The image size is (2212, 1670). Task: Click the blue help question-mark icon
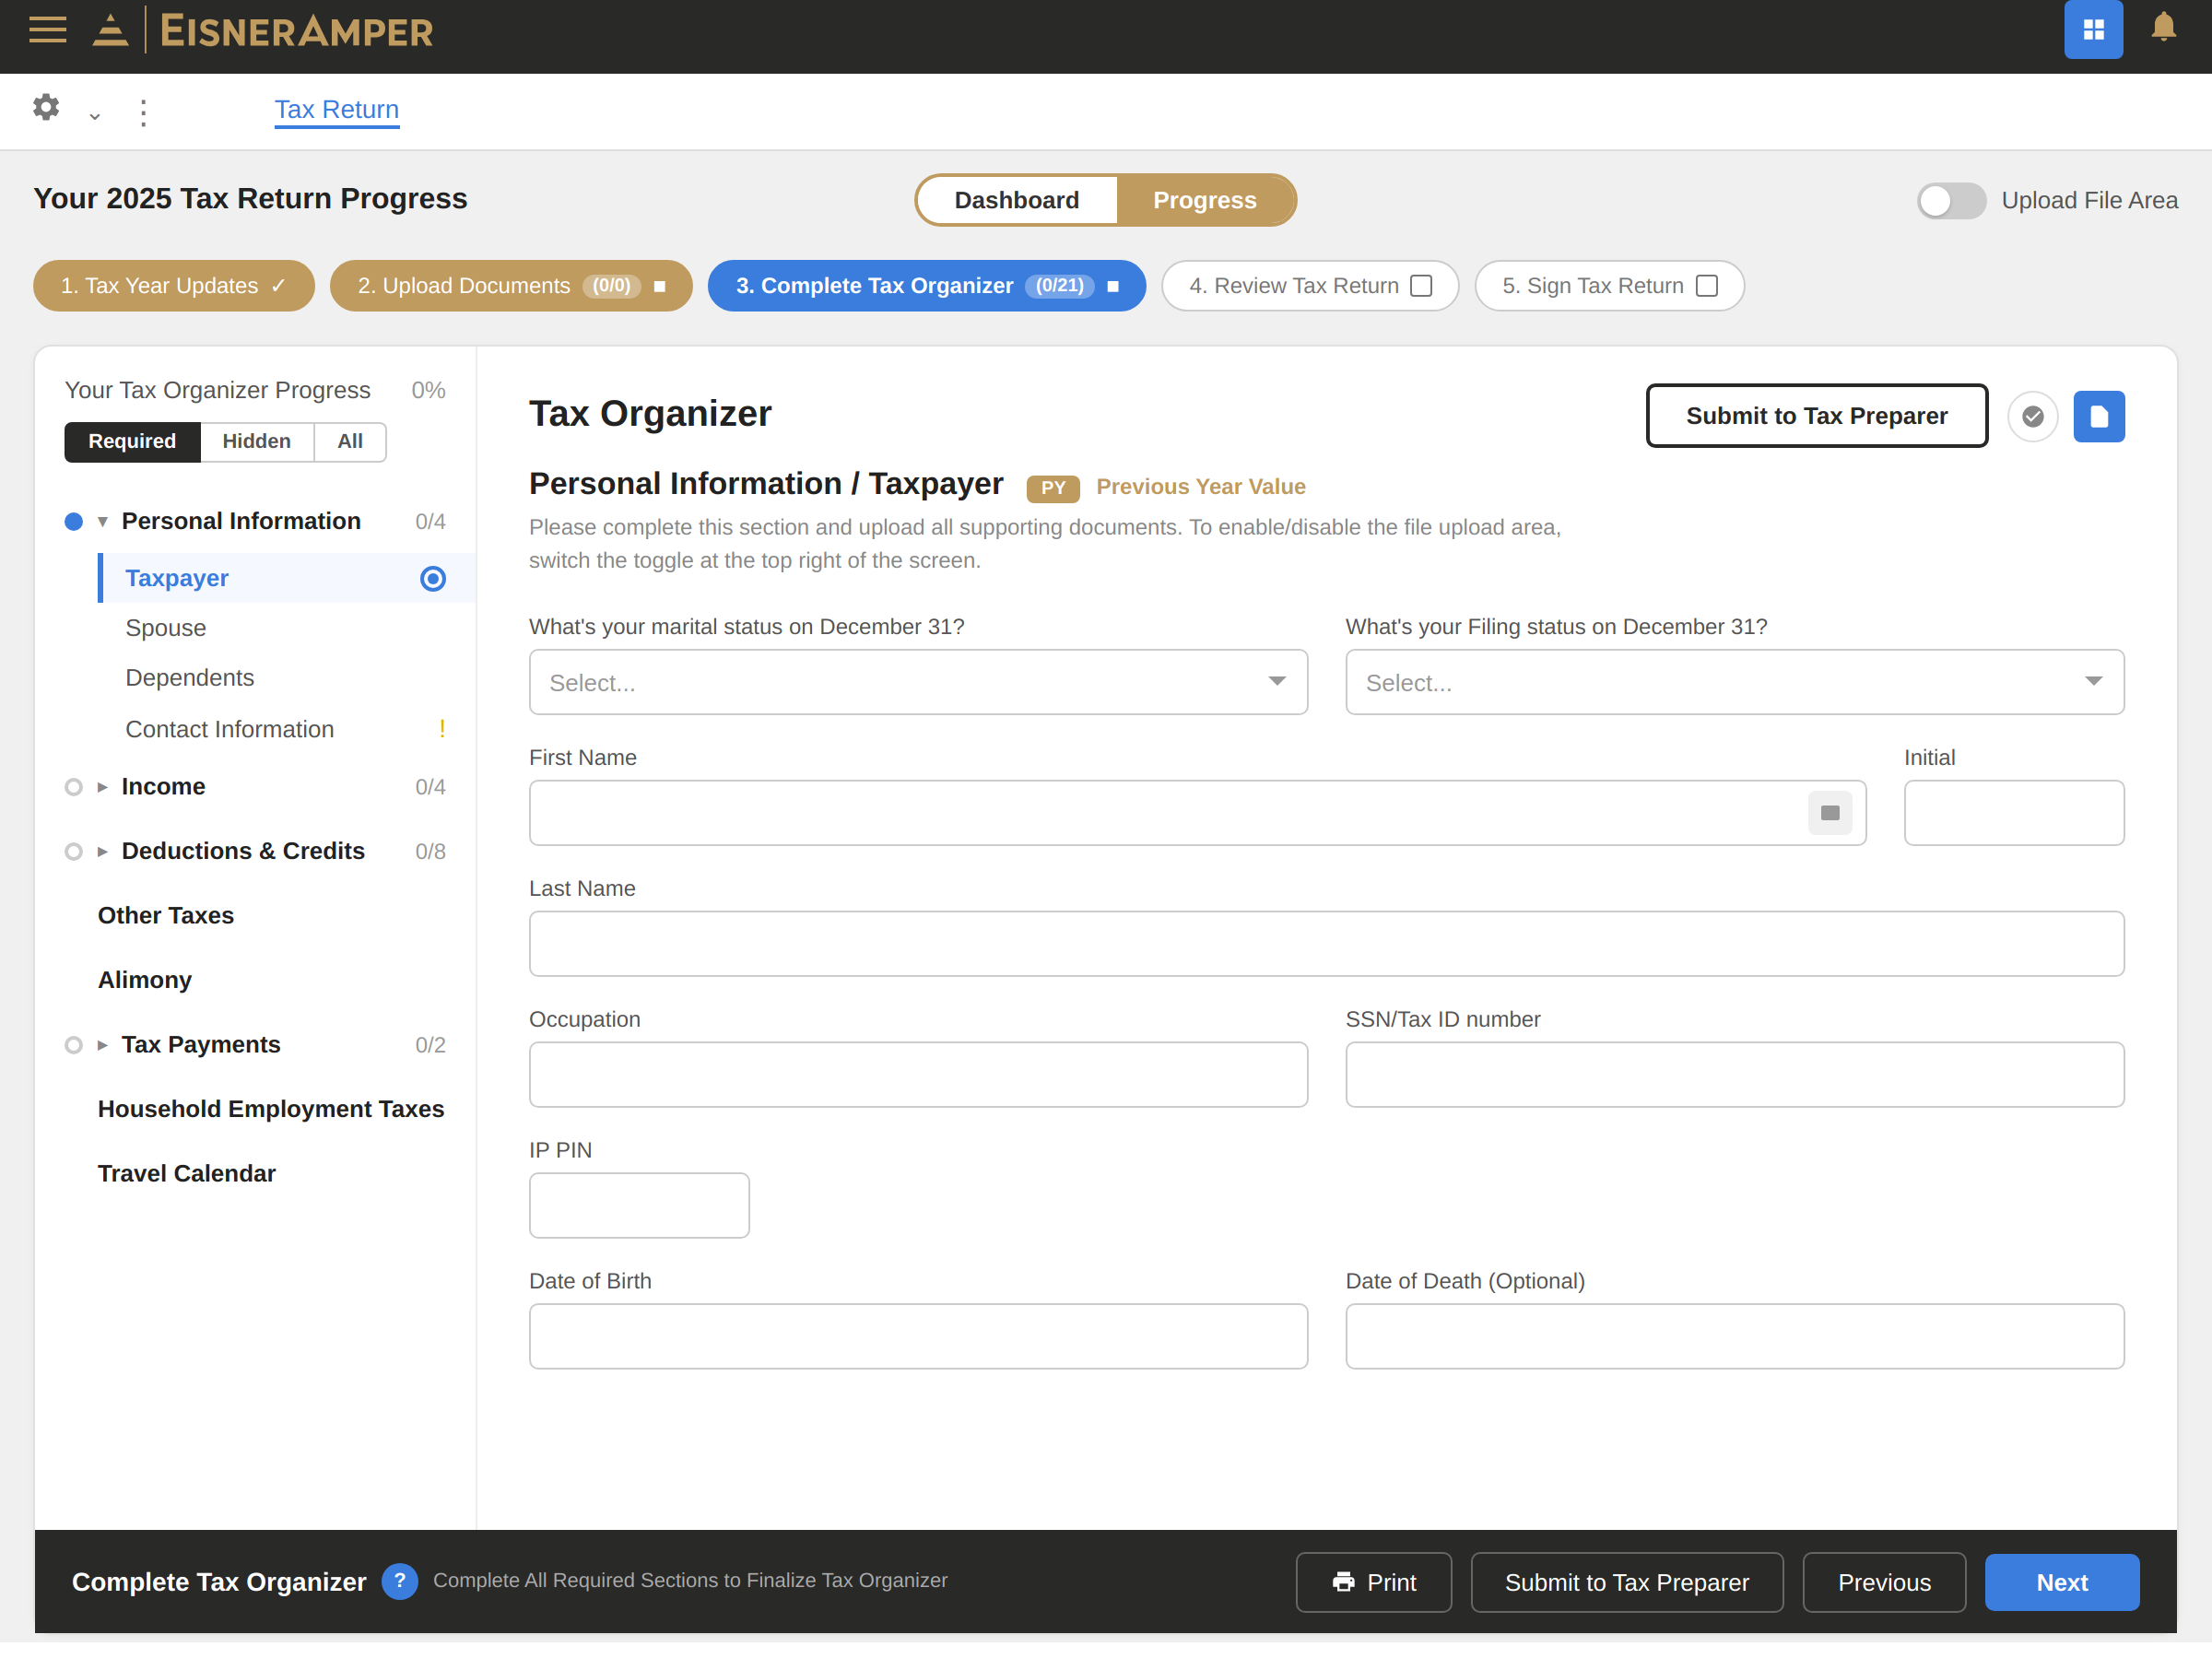(399, 1581)
